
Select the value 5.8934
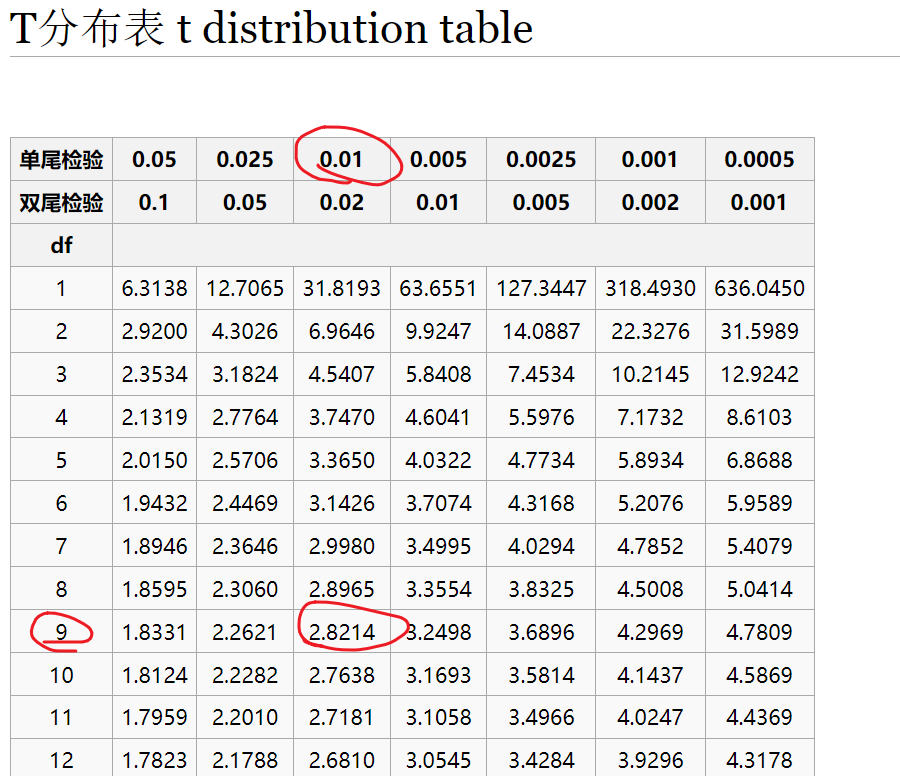click(x=650, y=460)
